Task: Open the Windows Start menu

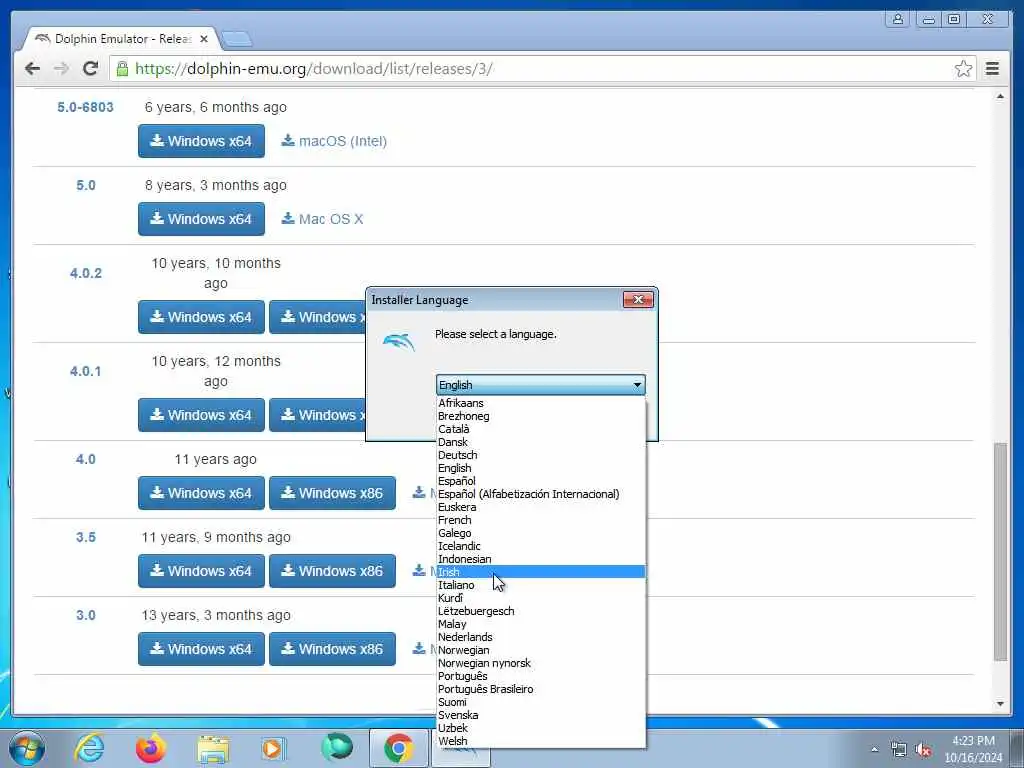Action: tap(27, 748)
